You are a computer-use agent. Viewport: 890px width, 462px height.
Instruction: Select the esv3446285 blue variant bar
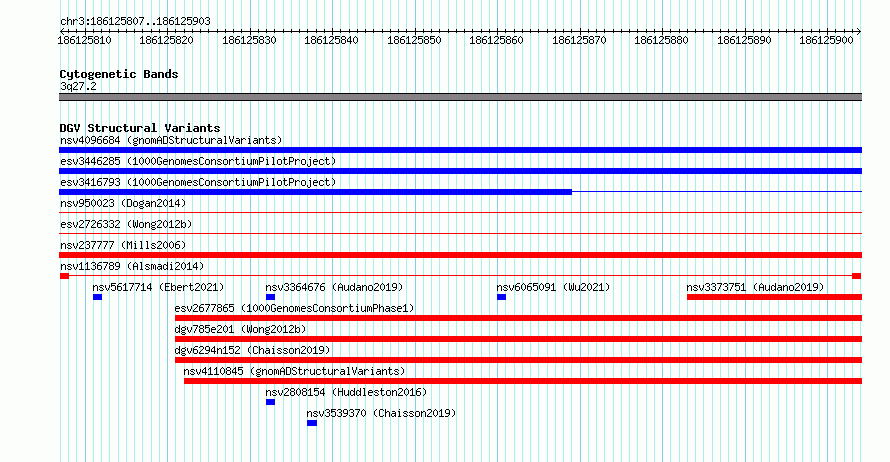[x=460, y=171]
